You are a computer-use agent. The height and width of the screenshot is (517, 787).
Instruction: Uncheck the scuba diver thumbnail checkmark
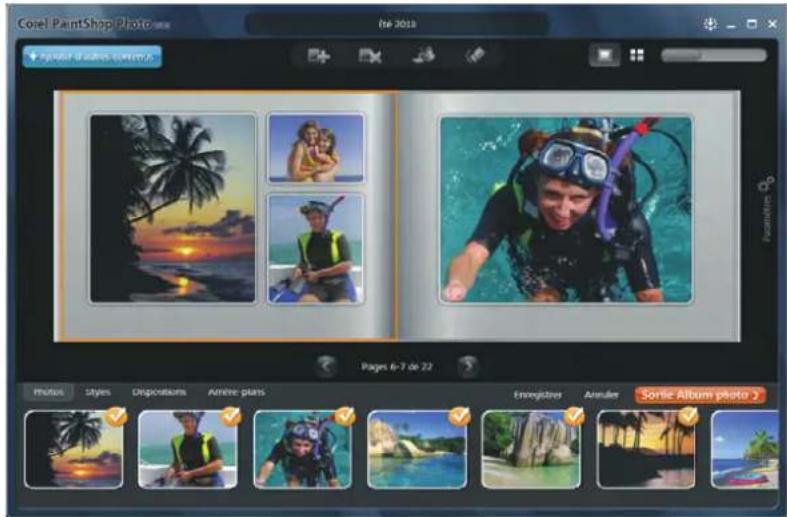pos(345,417)
